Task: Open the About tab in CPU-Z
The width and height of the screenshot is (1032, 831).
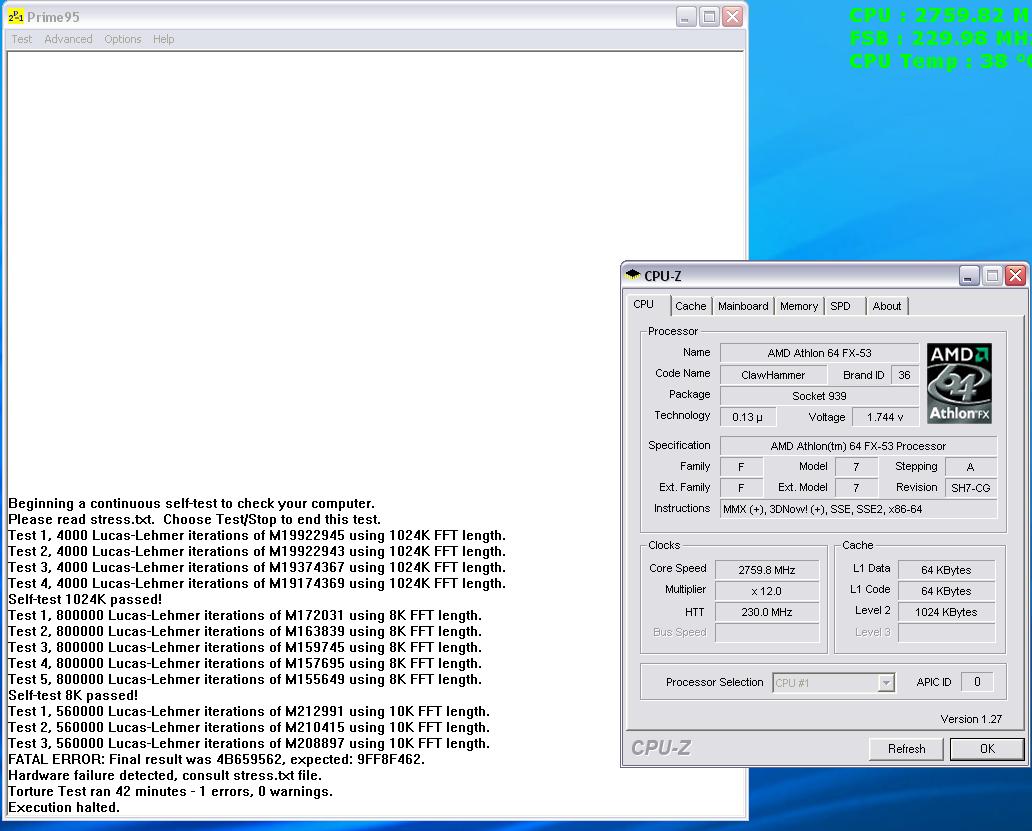Action: [x=886, y=306]
